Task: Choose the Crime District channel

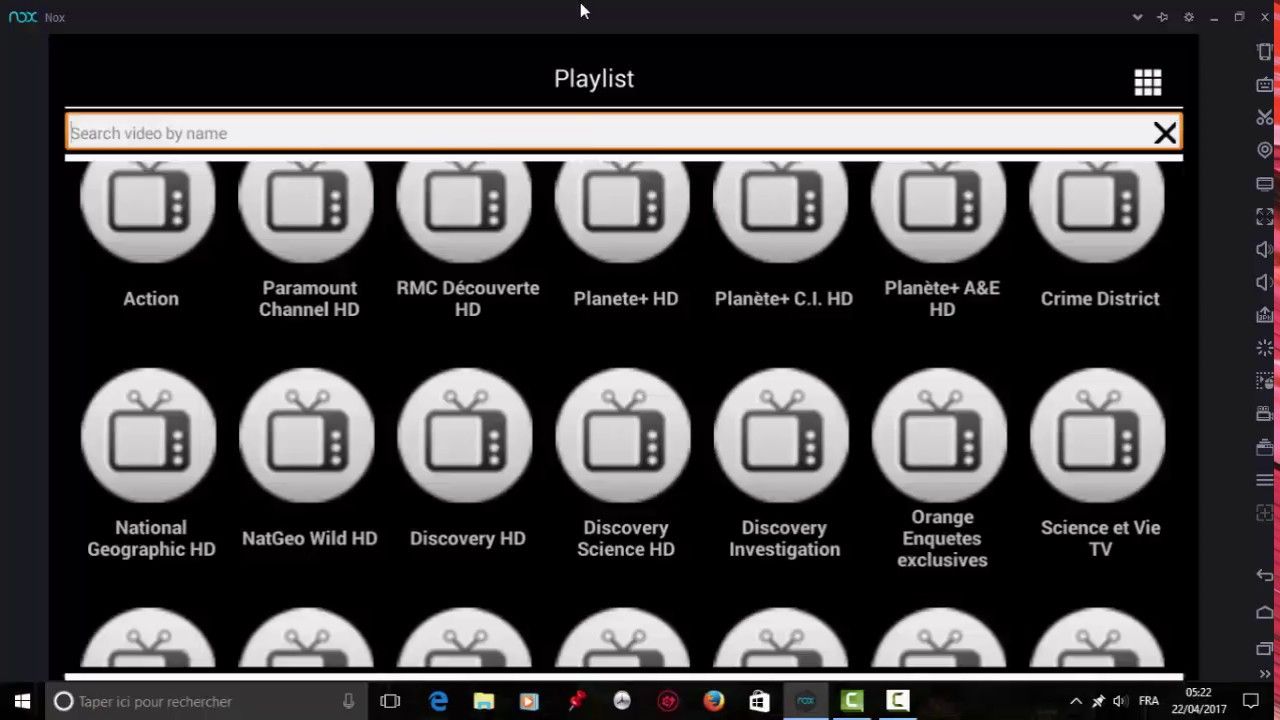Action: (1100, 237)
